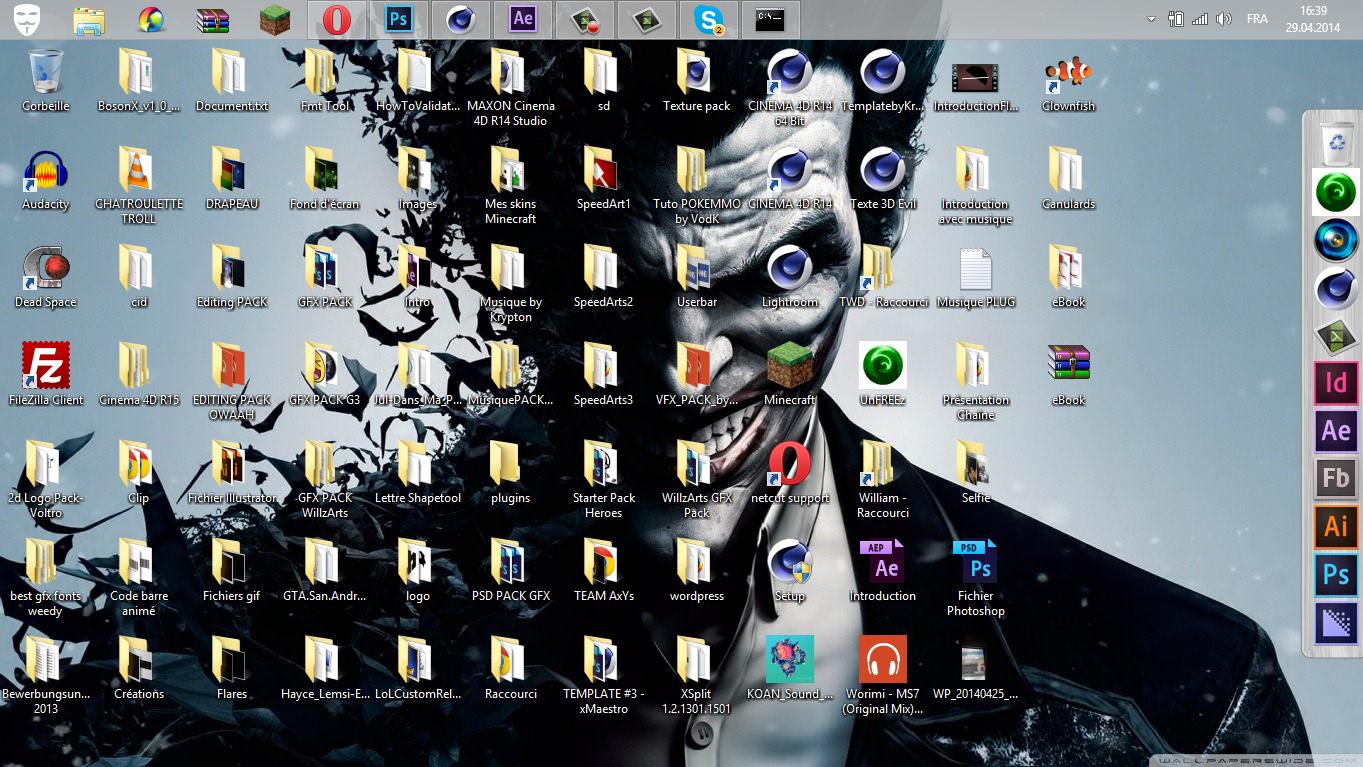
Task: Open File Explorer from the taskbar
Action: [x=89, y=19]
